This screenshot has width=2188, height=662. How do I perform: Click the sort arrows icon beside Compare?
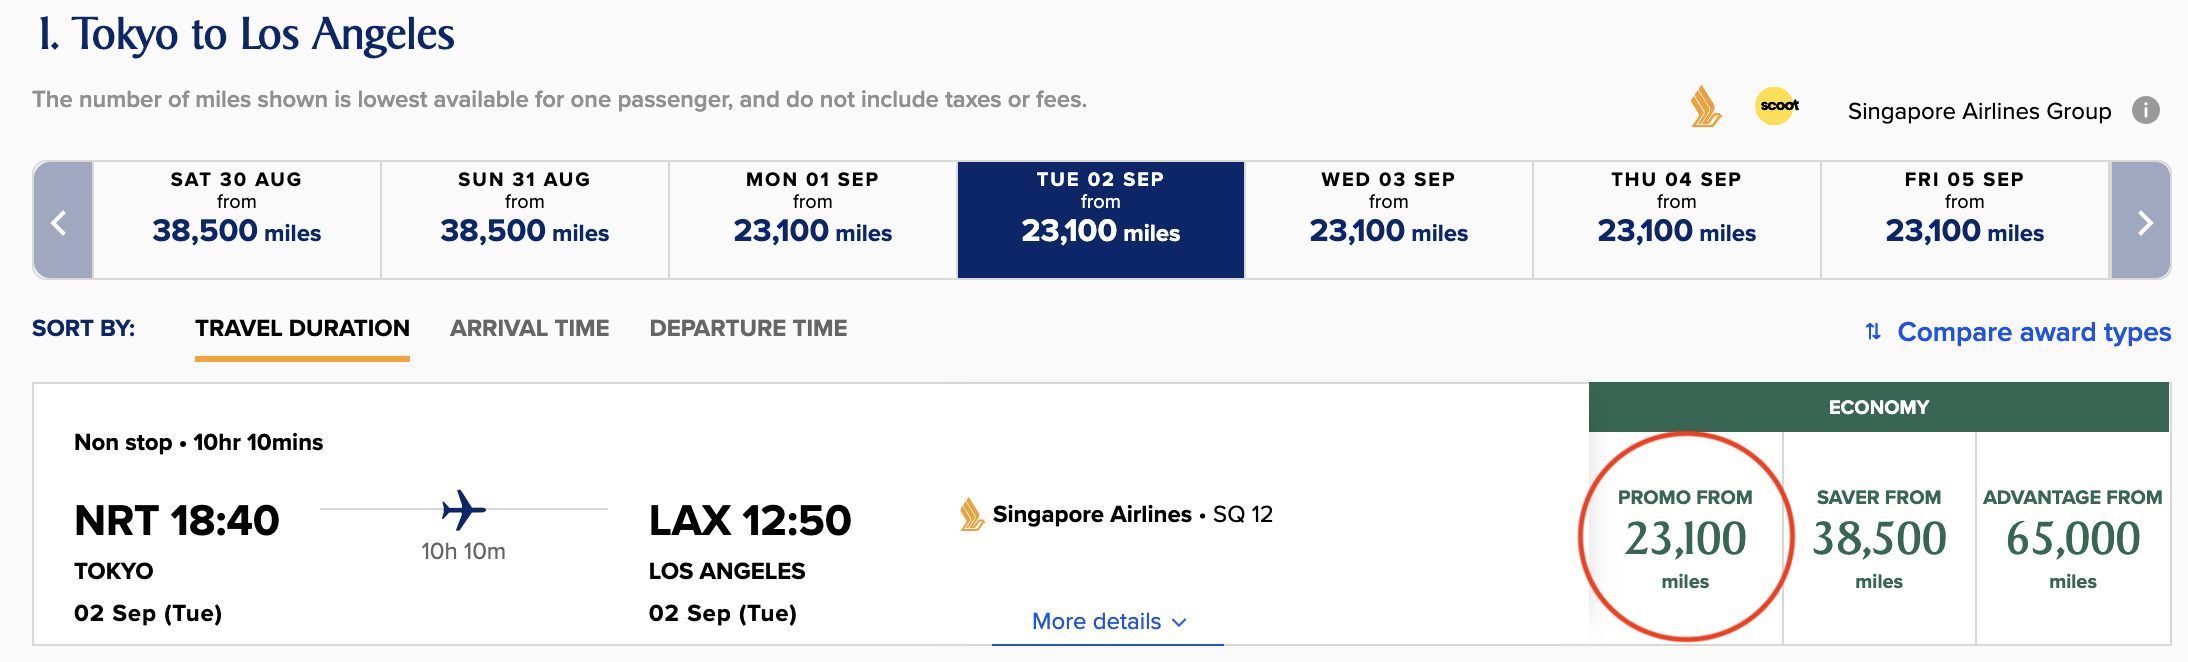click(x=1873, y=331)
